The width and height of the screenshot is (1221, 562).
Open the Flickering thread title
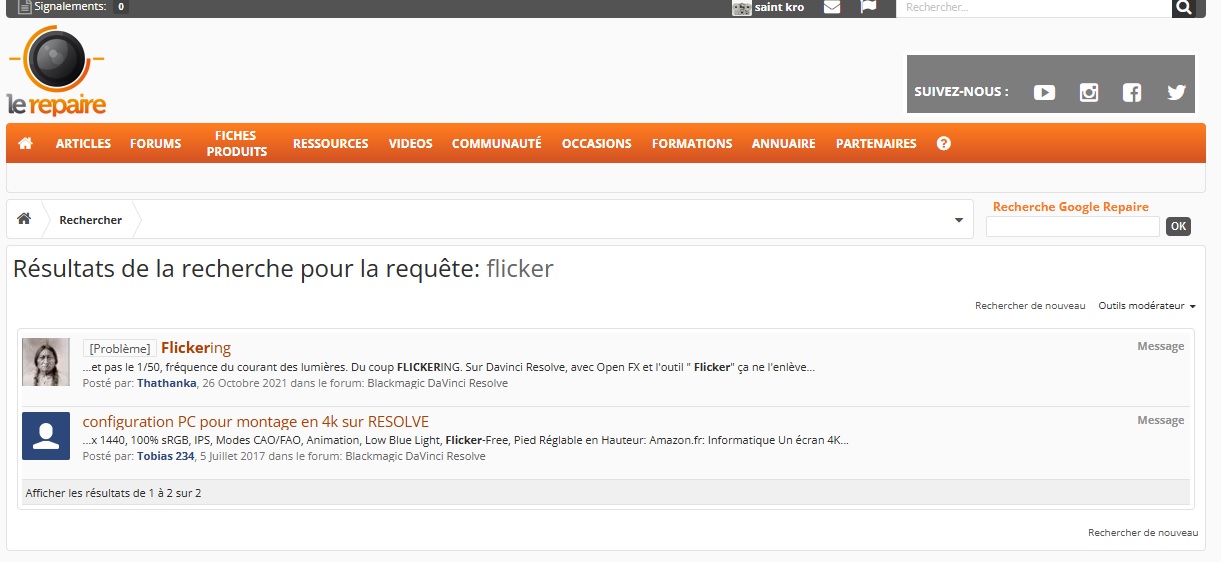pyautogui.click(x=196, y=348)
